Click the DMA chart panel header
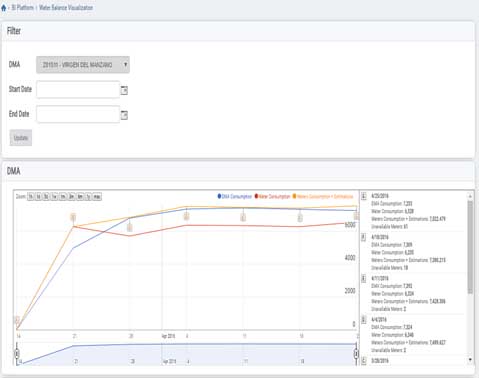 click(238, 171)
